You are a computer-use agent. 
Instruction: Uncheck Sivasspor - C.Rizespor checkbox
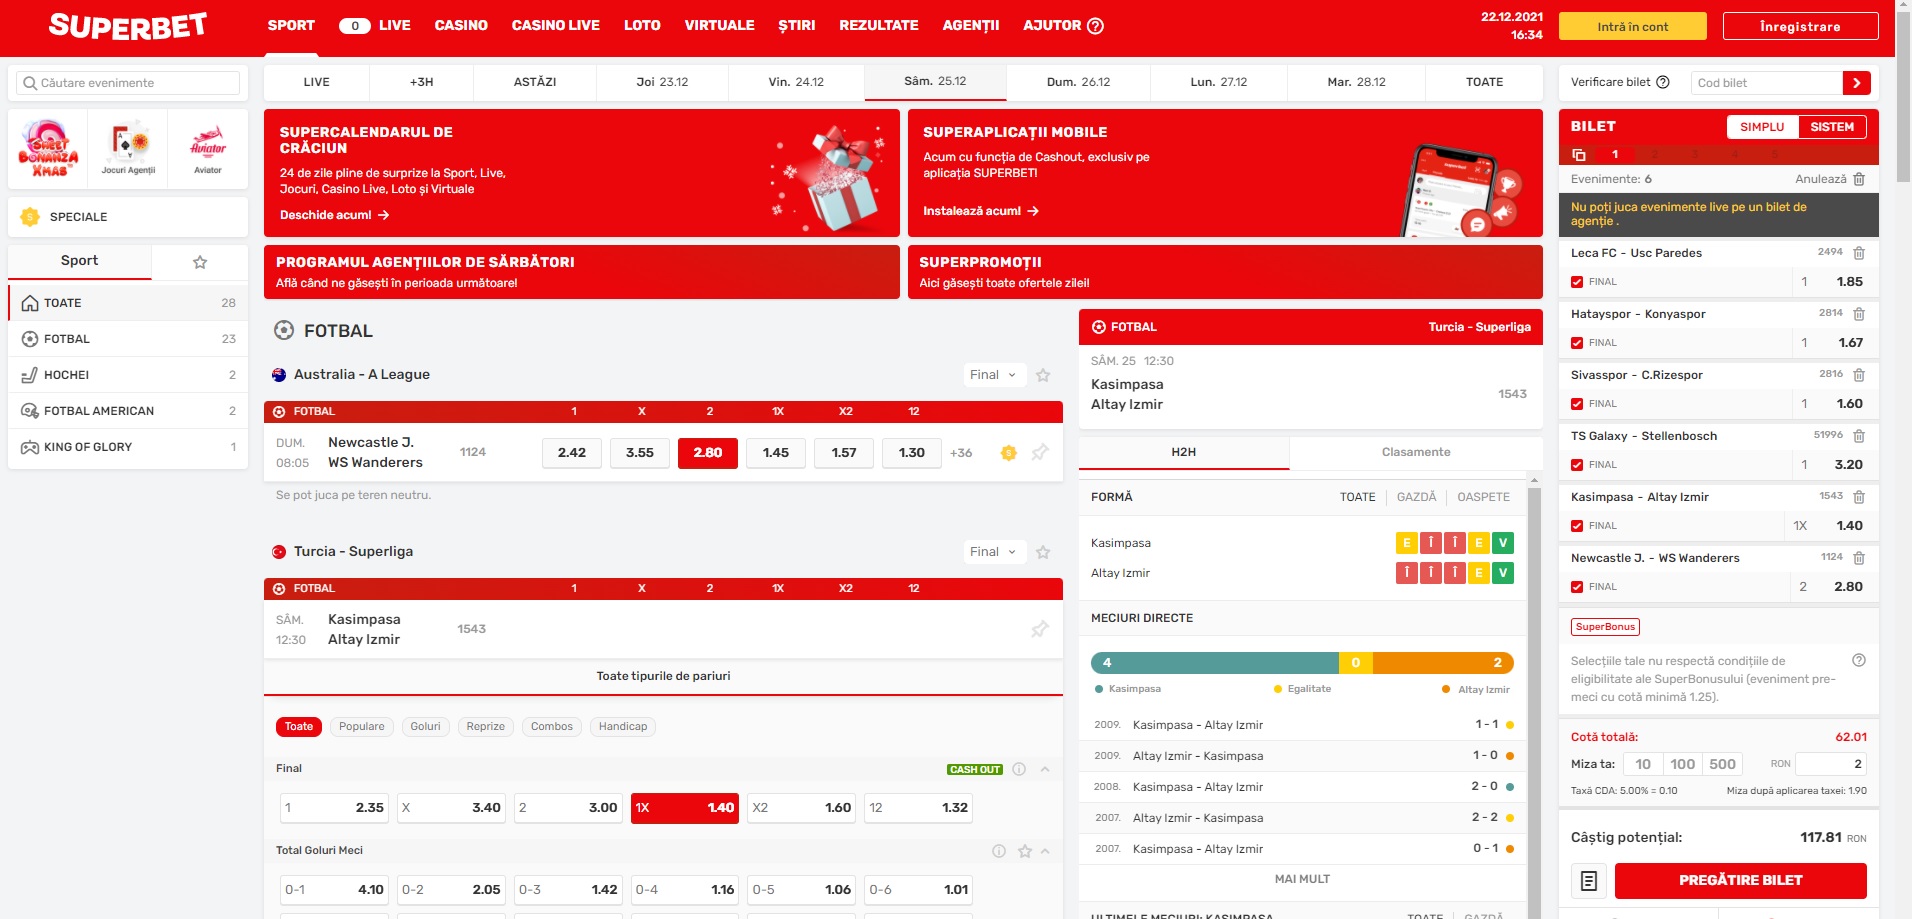click(1577, 404)
